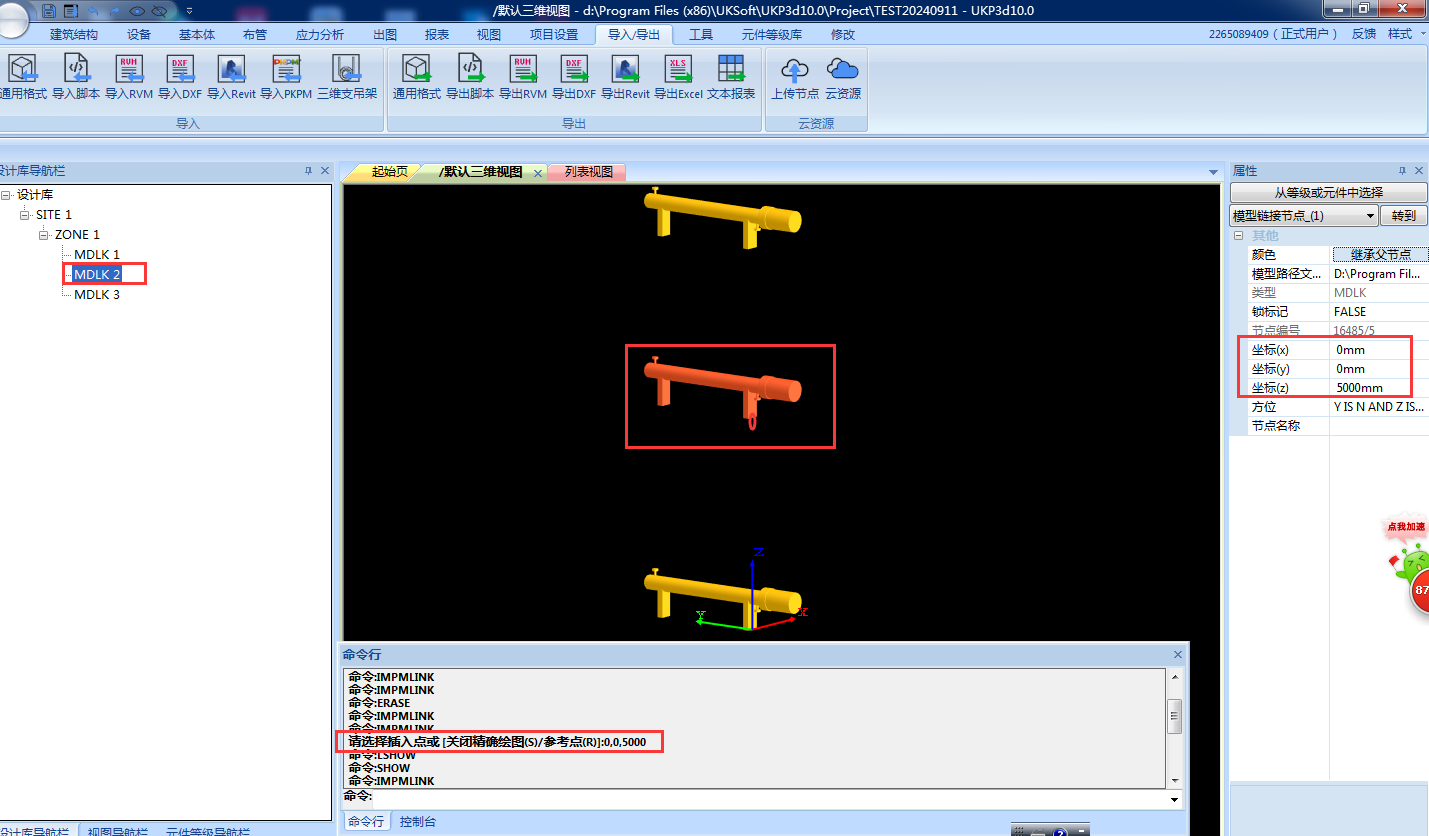Click the eye show icon in quick access toolbar
1429x836 pixels.
tap(135, 11)
